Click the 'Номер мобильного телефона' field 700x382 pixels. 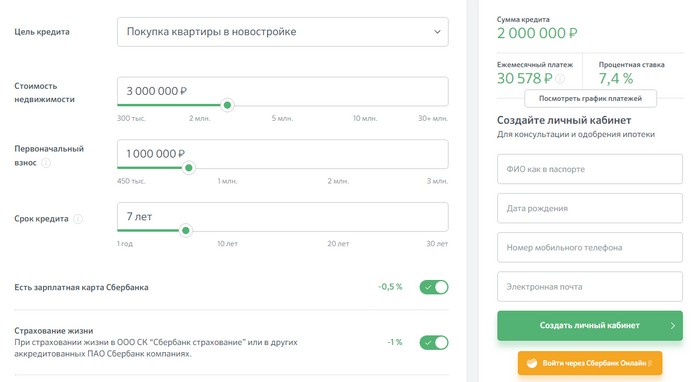[590, 247]
